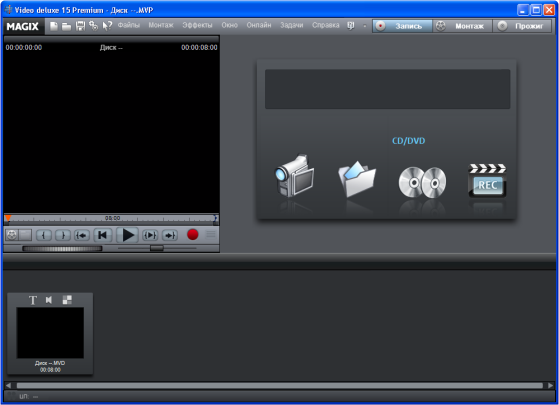
Task: Click the context help cursor icon
Action: click(x=107, y=26)
